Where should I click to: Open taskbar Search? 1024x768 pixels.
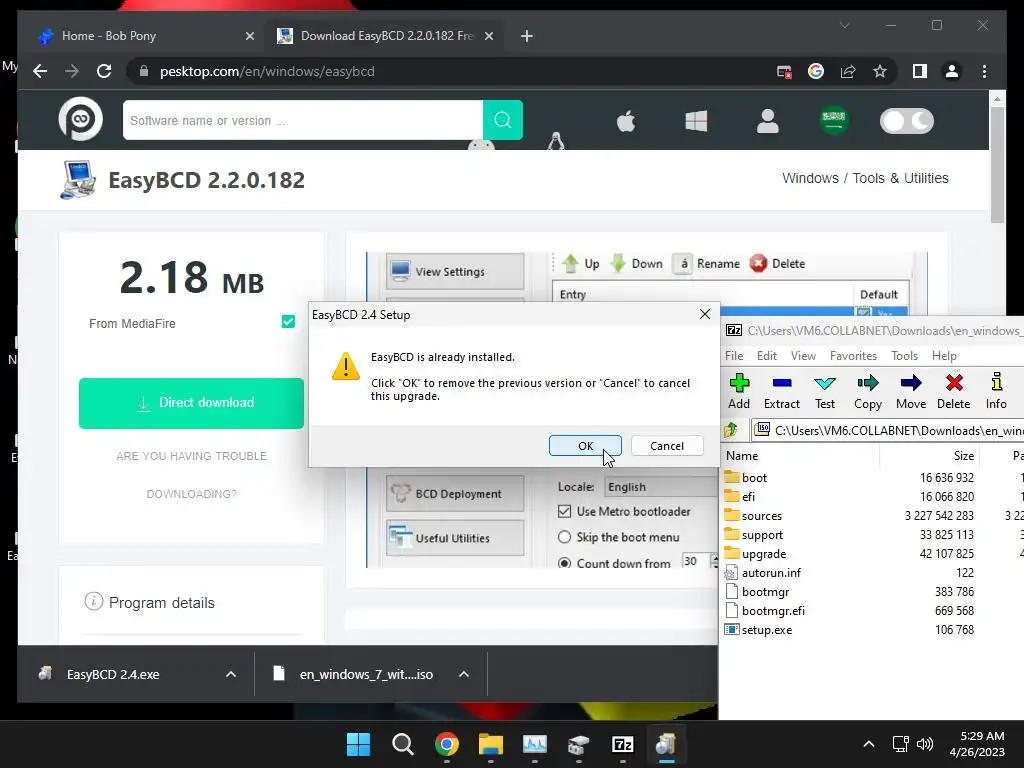click(x=402, y=744)
